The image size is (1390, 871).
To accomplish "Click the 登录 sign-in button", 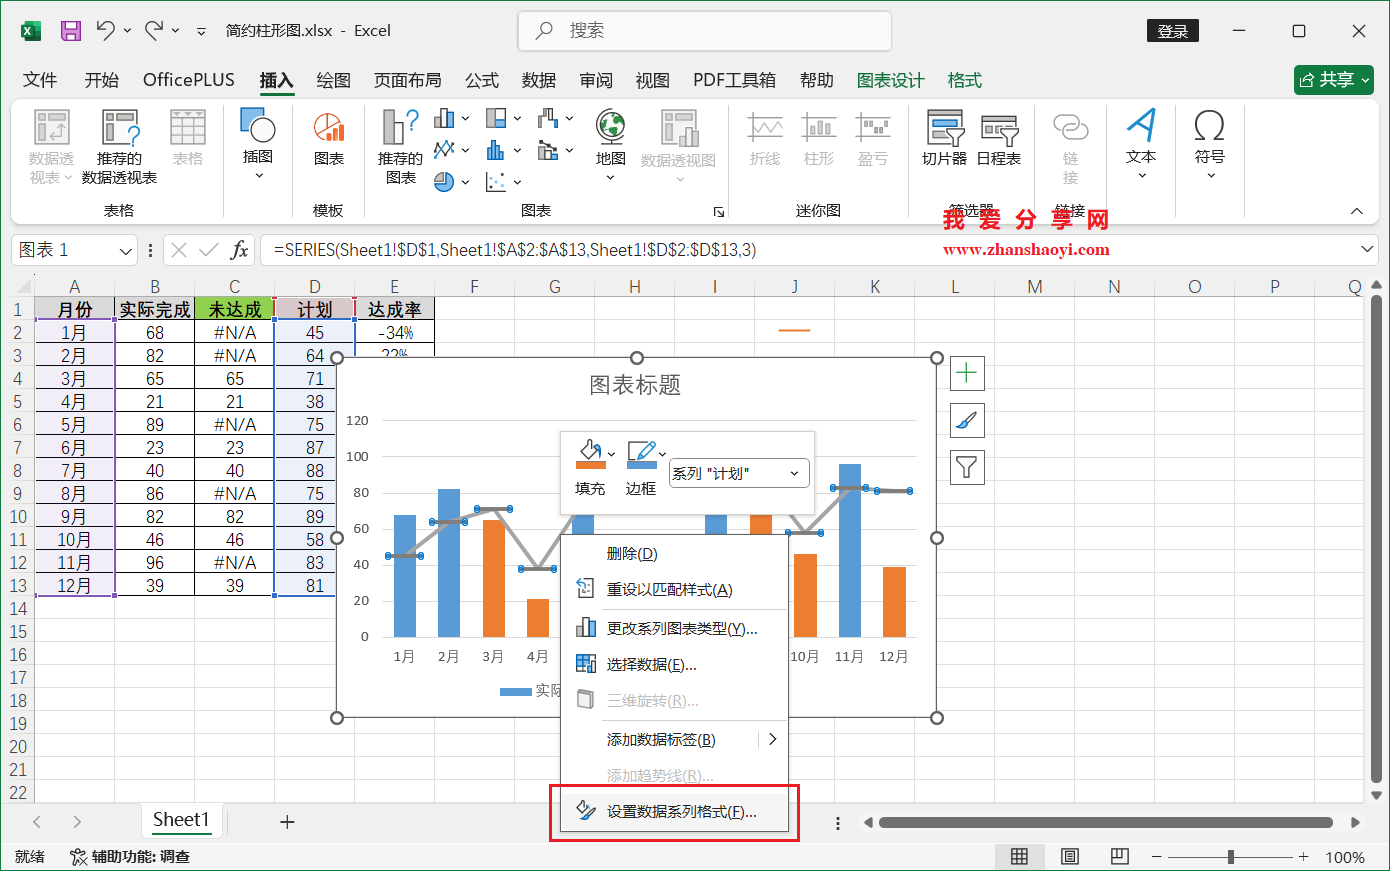I will pyautogui.click(x=1172, y=31).
